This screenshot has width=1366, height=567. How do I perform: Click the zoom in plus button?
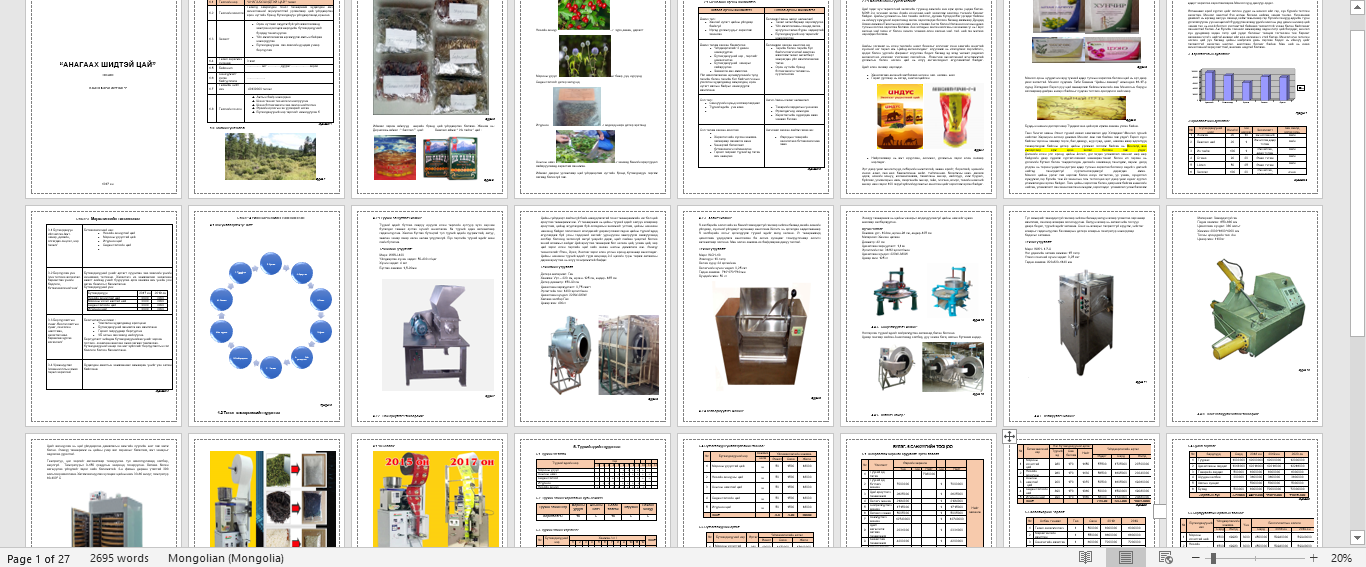(1314, 558)
